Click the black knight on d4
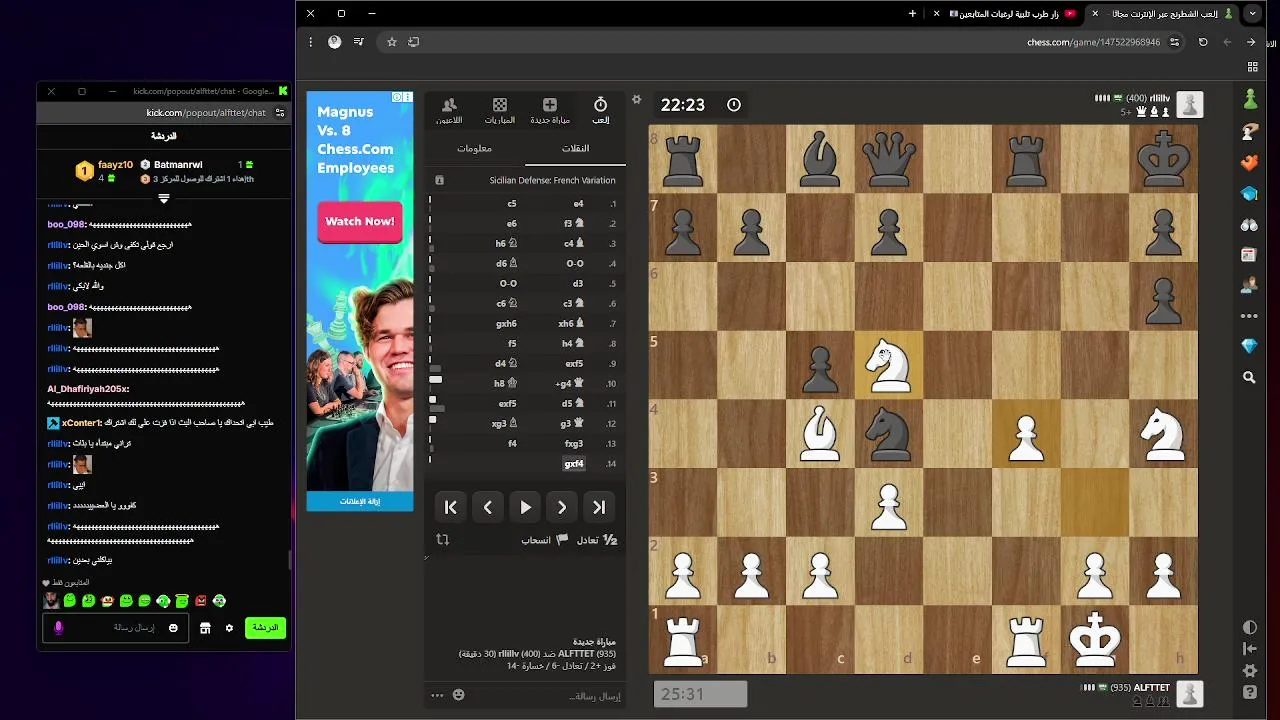 pyautogui.click(x=889, y=433)
